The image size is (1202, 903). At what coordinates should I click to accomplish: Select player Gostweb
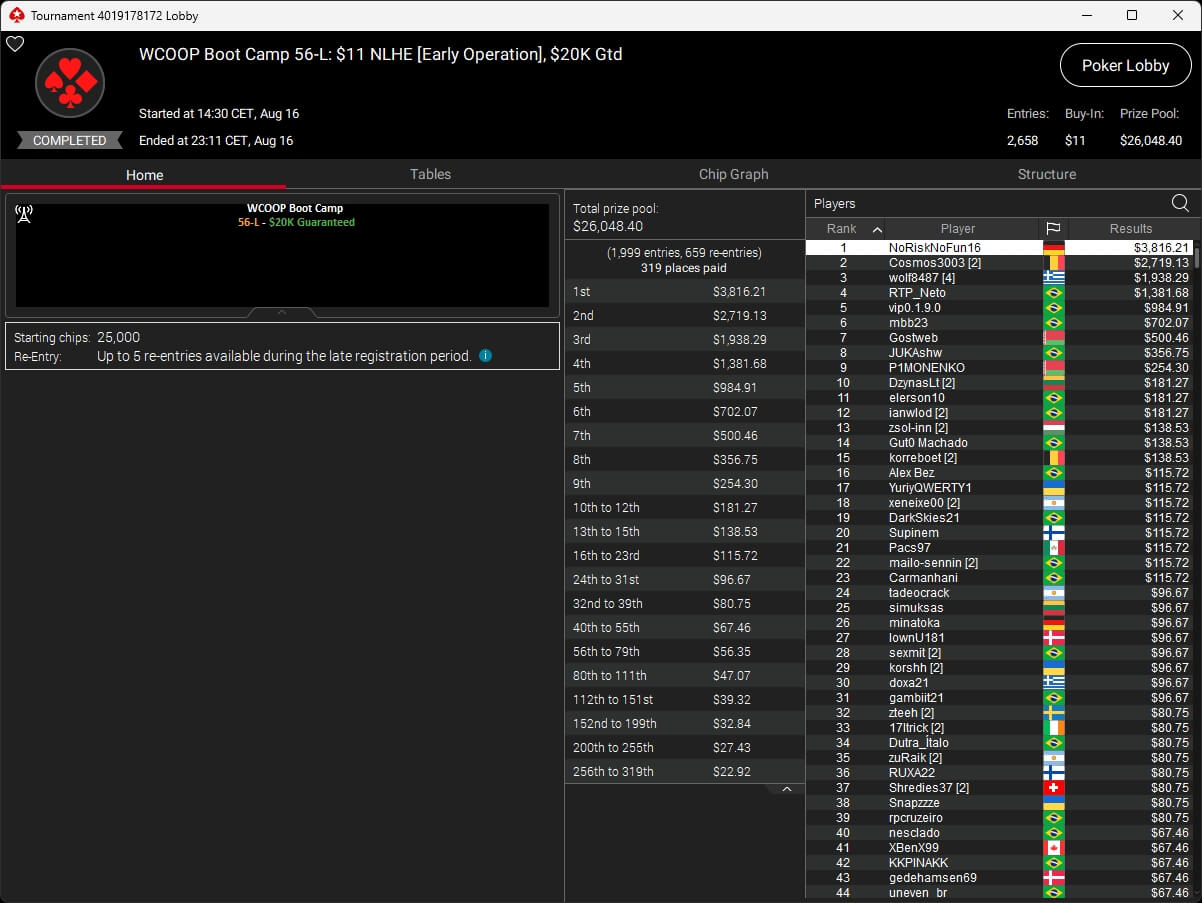pyautogui.click(x=999, y=337)
